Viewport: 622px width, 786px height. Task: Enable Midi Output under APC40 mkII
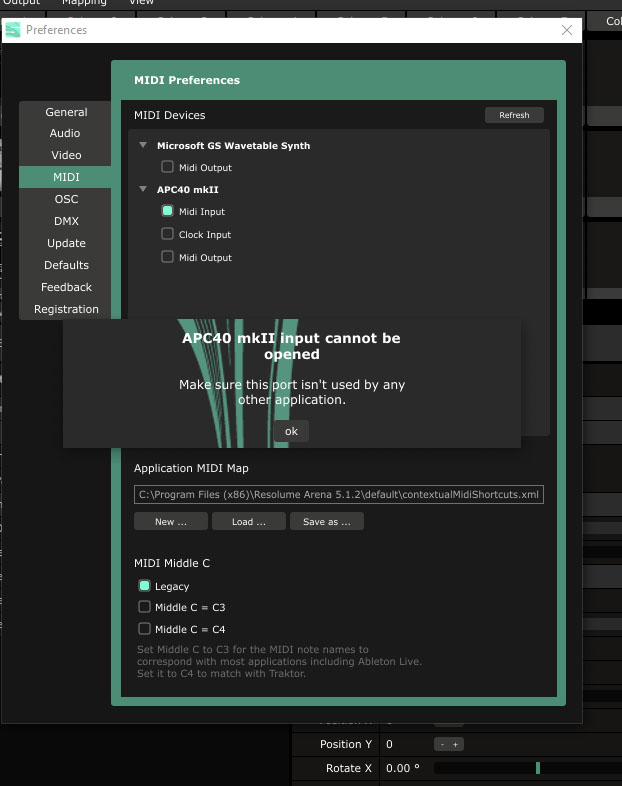pyautogui.click(x=168, y=258)
